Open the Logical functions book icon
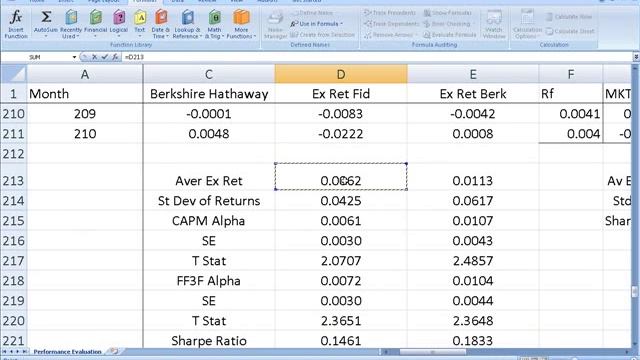Image resolution: width=640 pixels, height=360 pixels. pyautogui.click(x=119, y=17)
